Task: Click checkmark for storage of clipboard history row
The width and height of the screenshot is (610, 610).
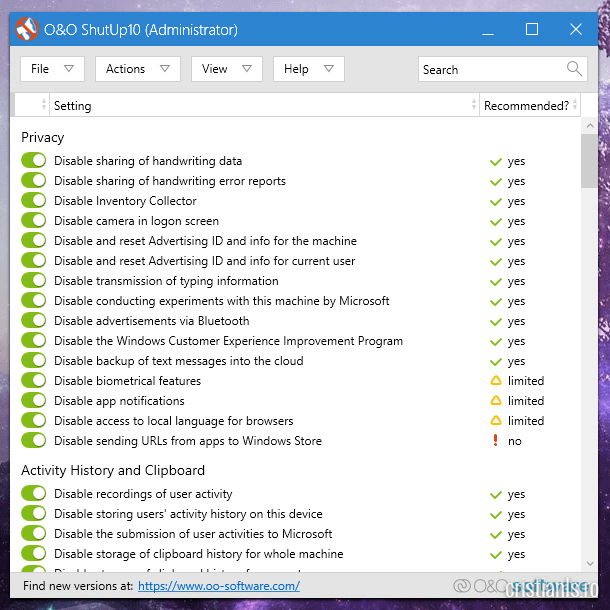Action: click(496, 554)
